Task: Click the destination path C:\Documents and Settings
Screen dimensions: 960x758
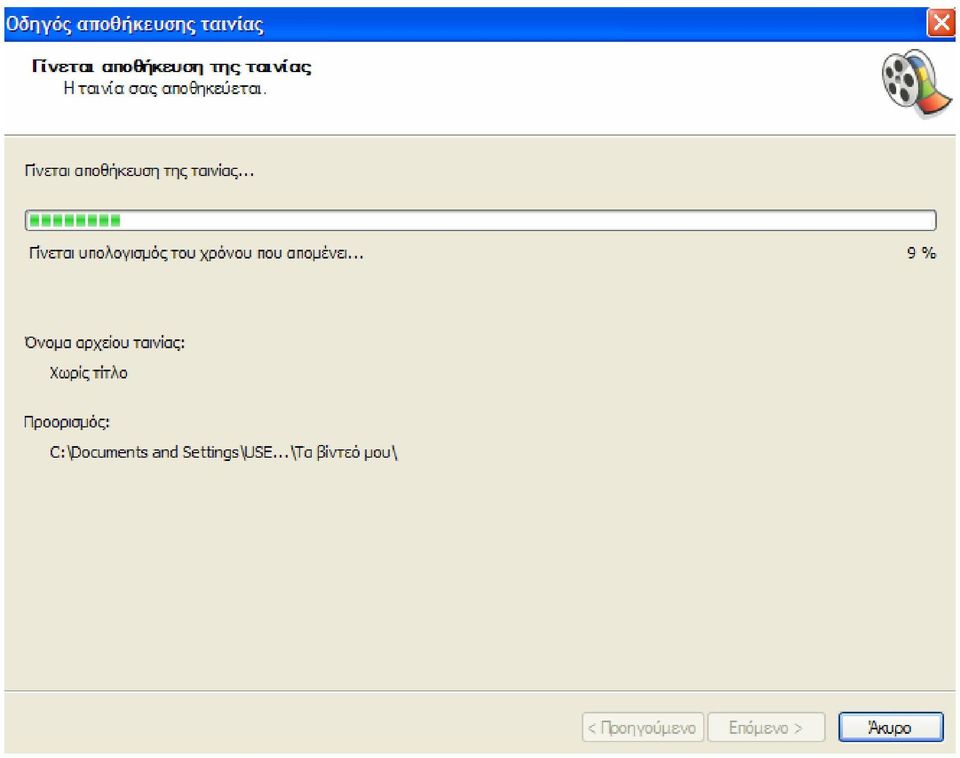Action: (x=223, y=452)
